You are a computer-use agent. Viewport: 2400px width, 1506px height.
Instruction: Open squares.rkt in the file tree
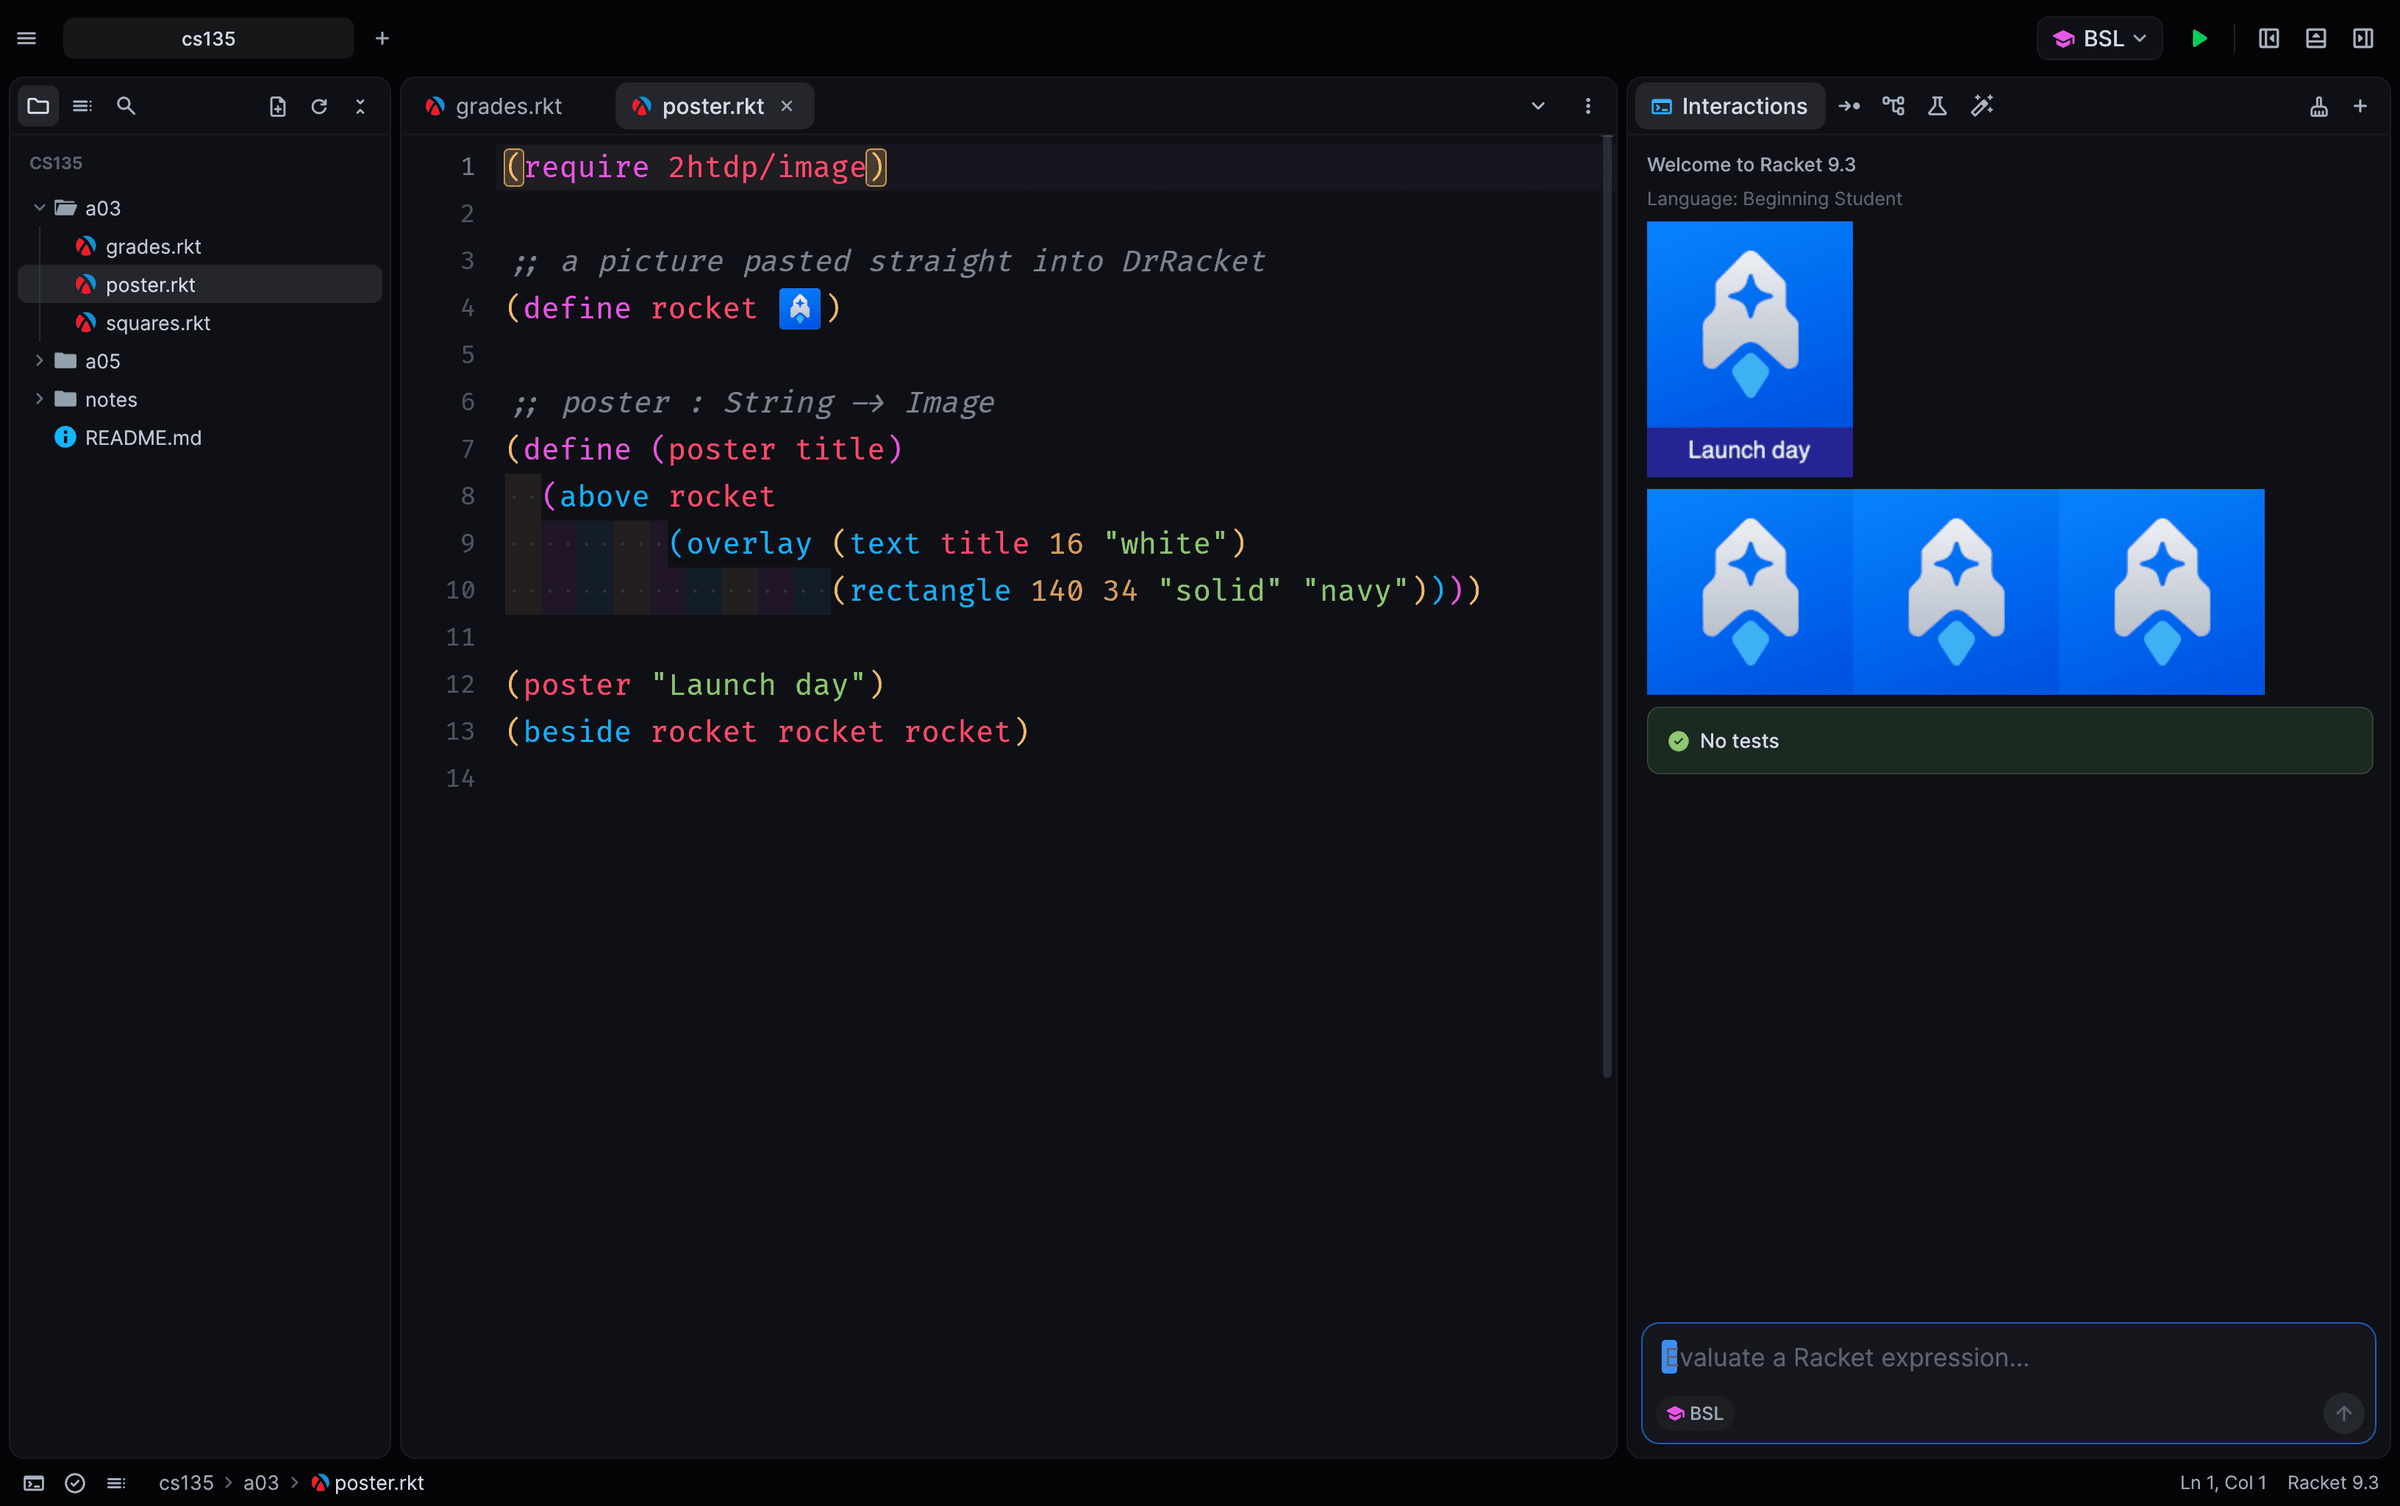click(200, 323)
